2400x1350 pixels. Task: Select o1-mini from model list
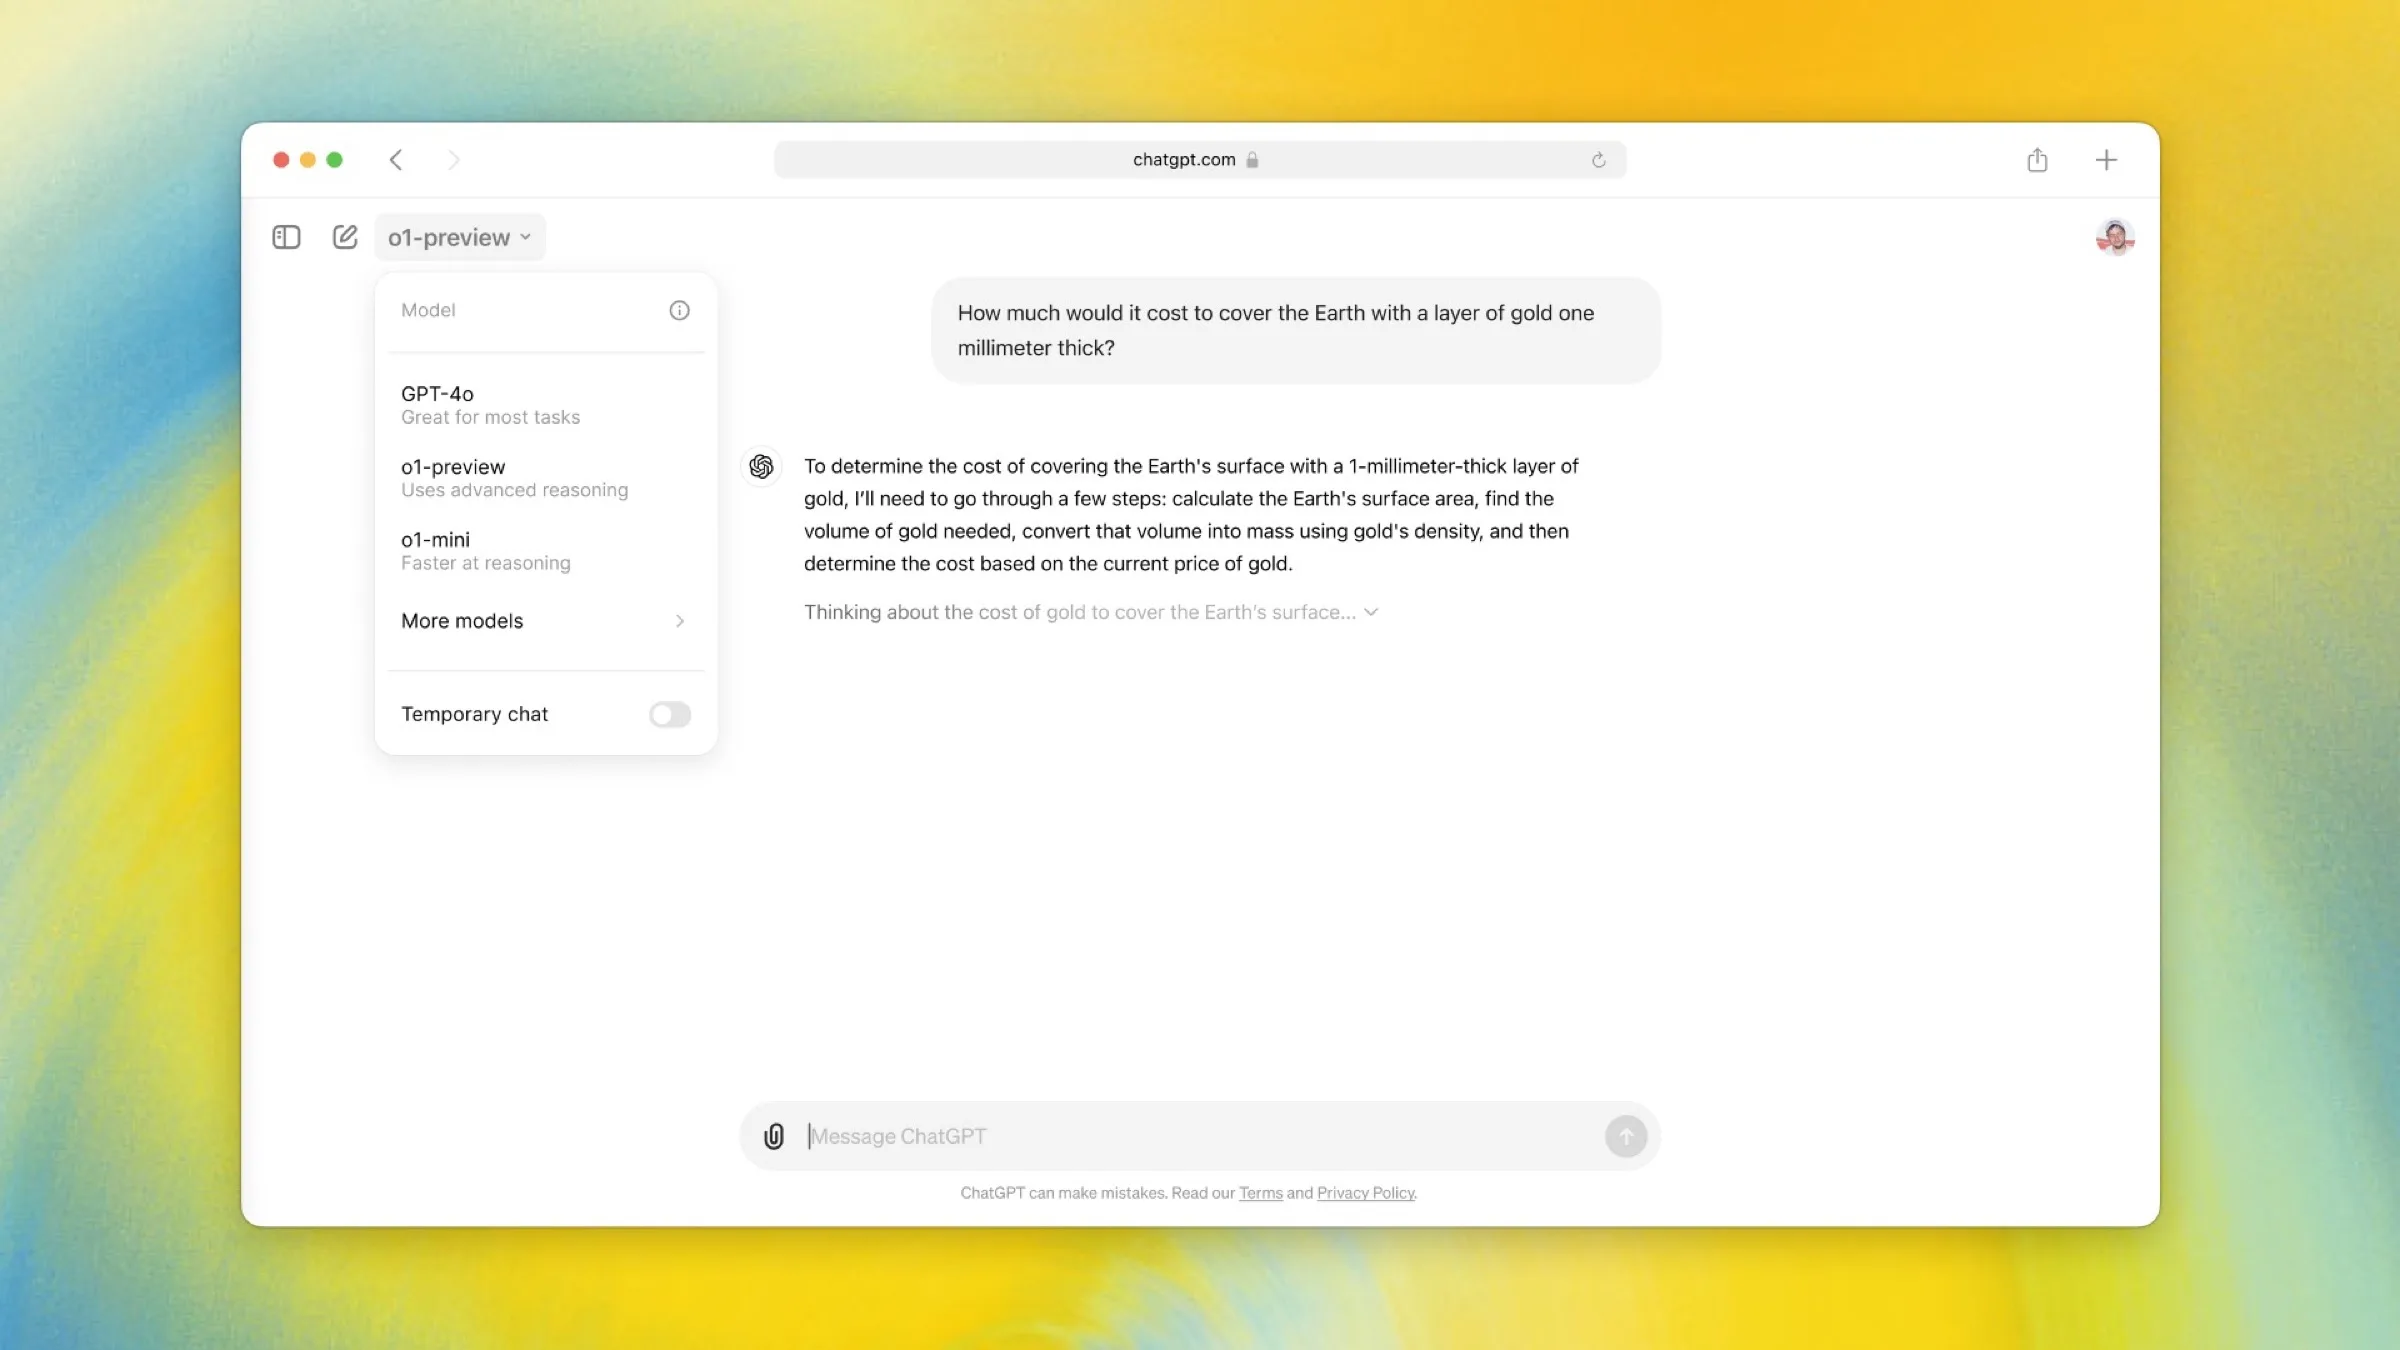click(x=435, y=539)
